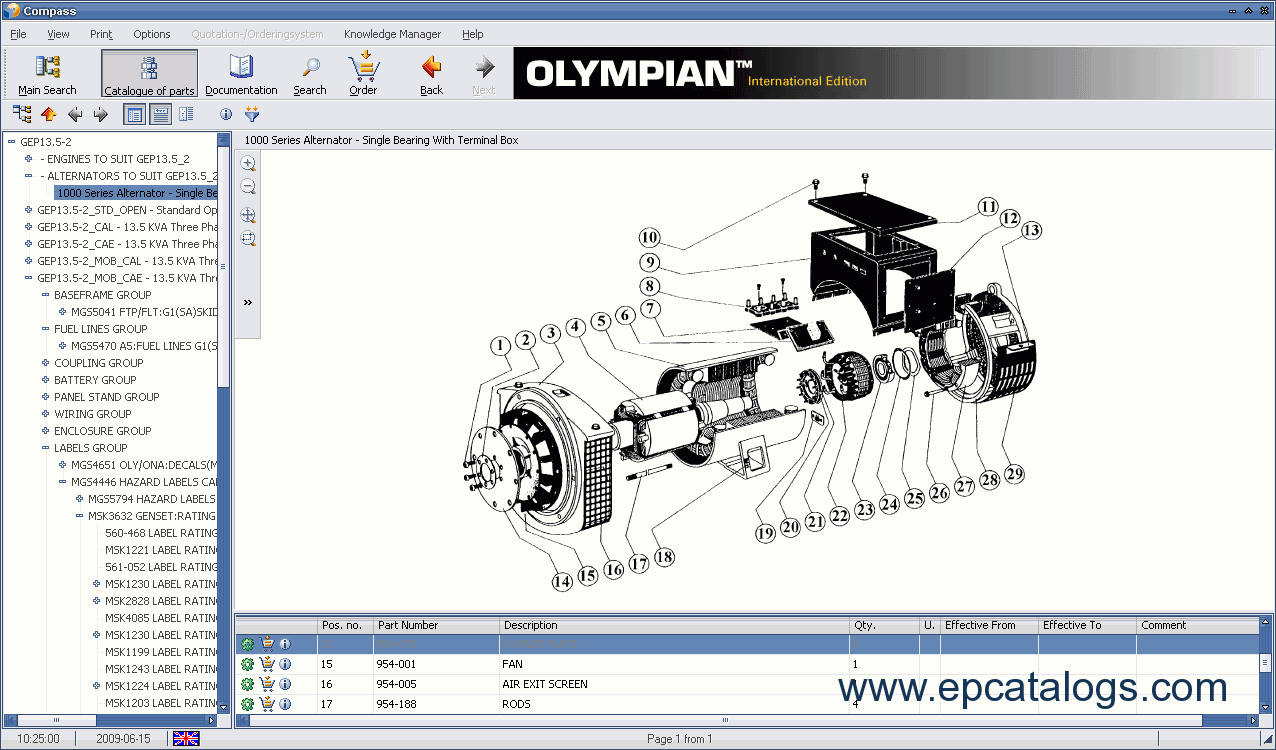
Task: Click the Part Number column header
Action: 408,625
